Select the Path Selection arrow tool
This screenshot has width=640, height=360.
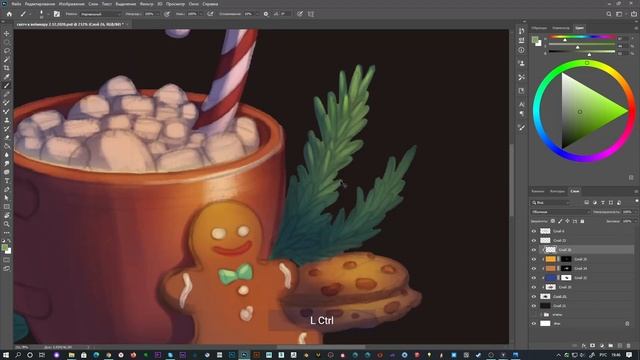(7, 198)
